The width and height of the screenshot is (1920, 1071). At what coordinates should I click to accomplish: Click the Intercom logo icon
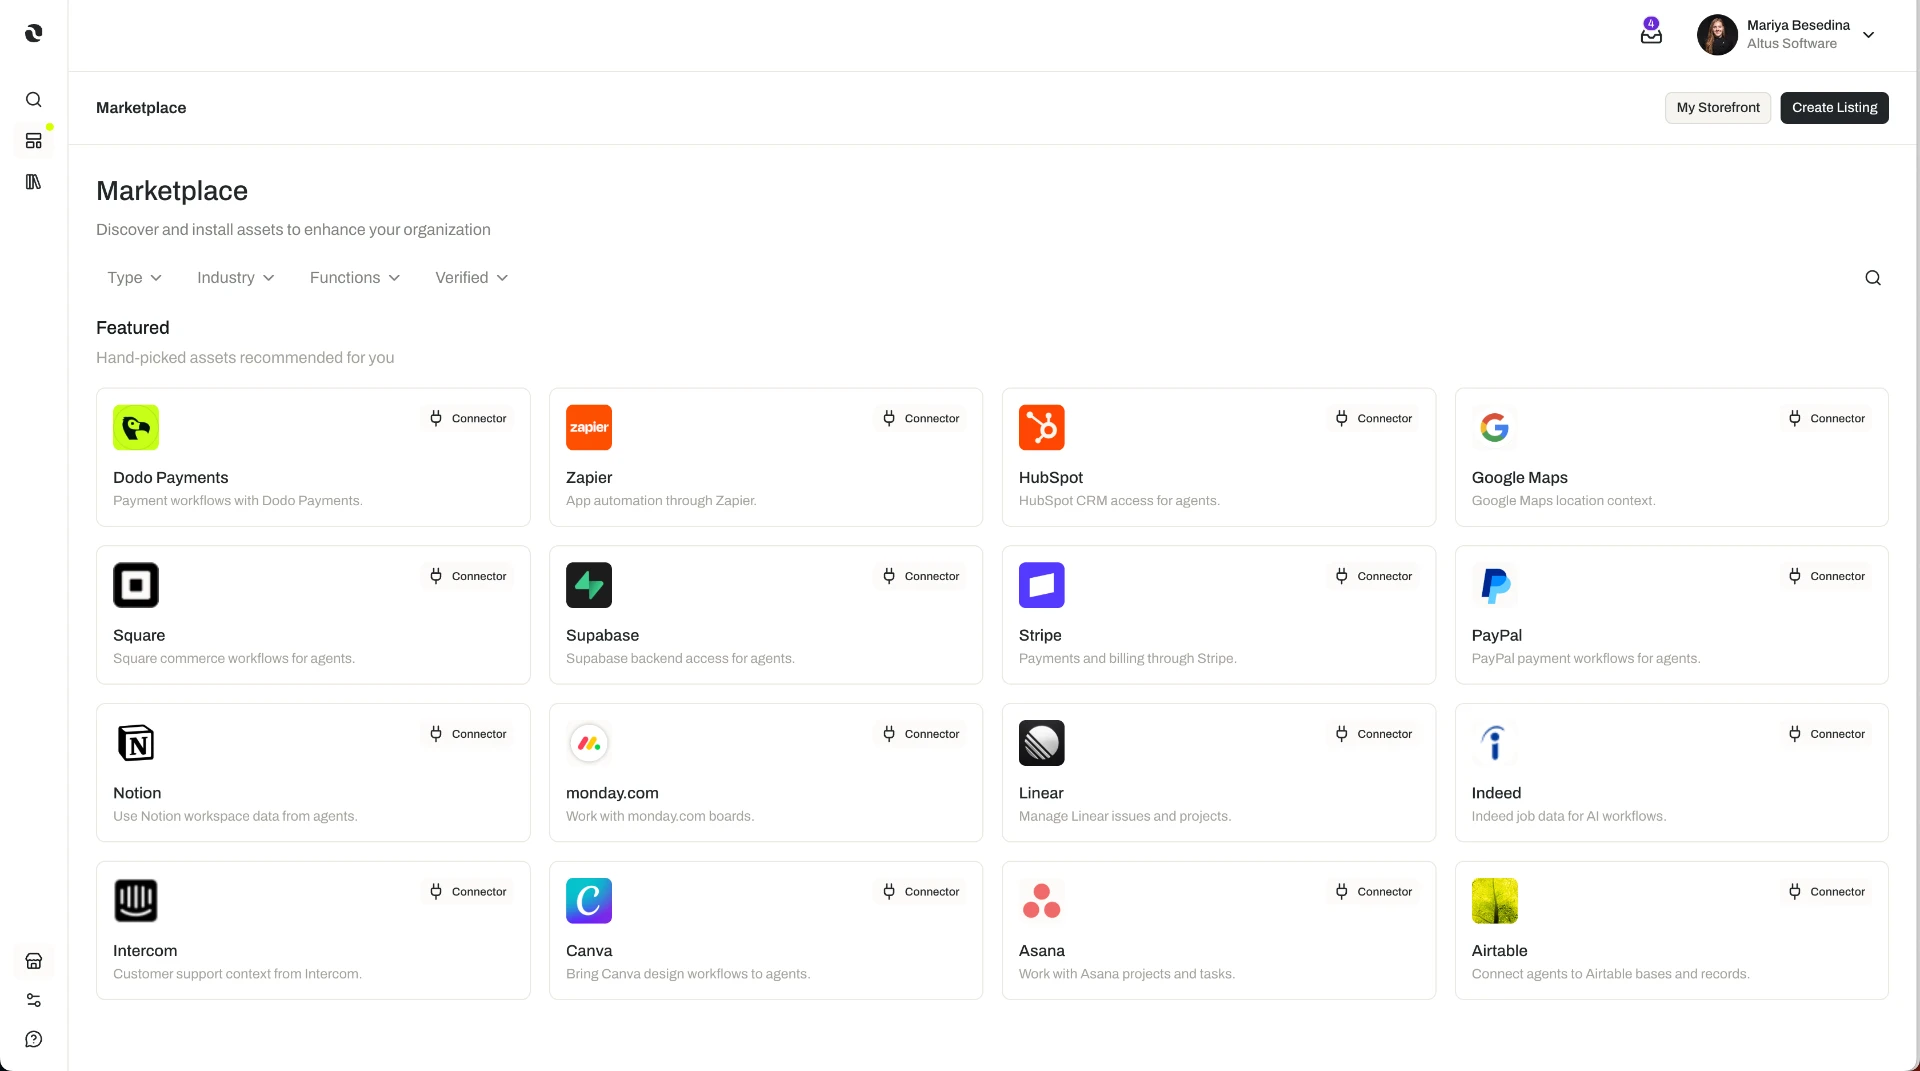[x=136, y=901]
